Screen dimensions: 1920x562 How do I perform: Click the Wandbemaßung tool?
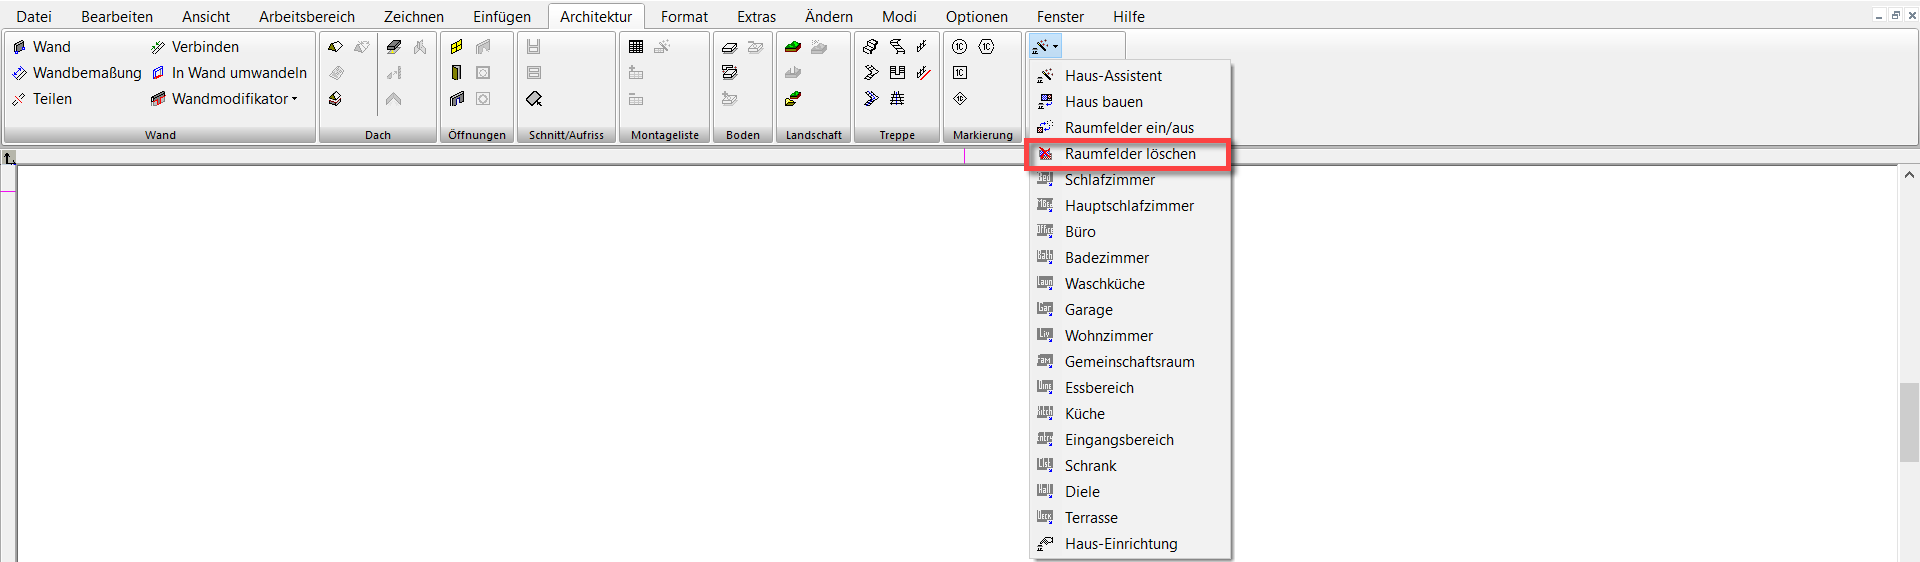76,73
